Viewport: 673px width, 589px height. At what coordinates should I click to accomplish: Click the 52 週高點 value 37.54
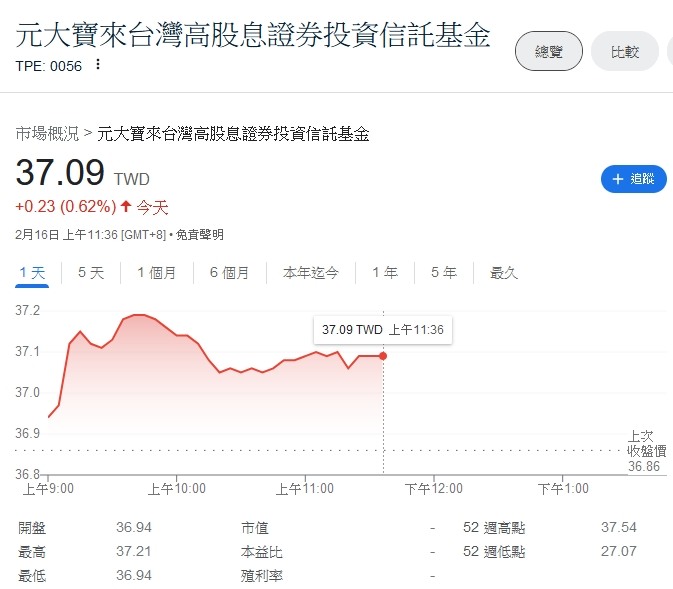pyautogui.click(x=618, y=527)
